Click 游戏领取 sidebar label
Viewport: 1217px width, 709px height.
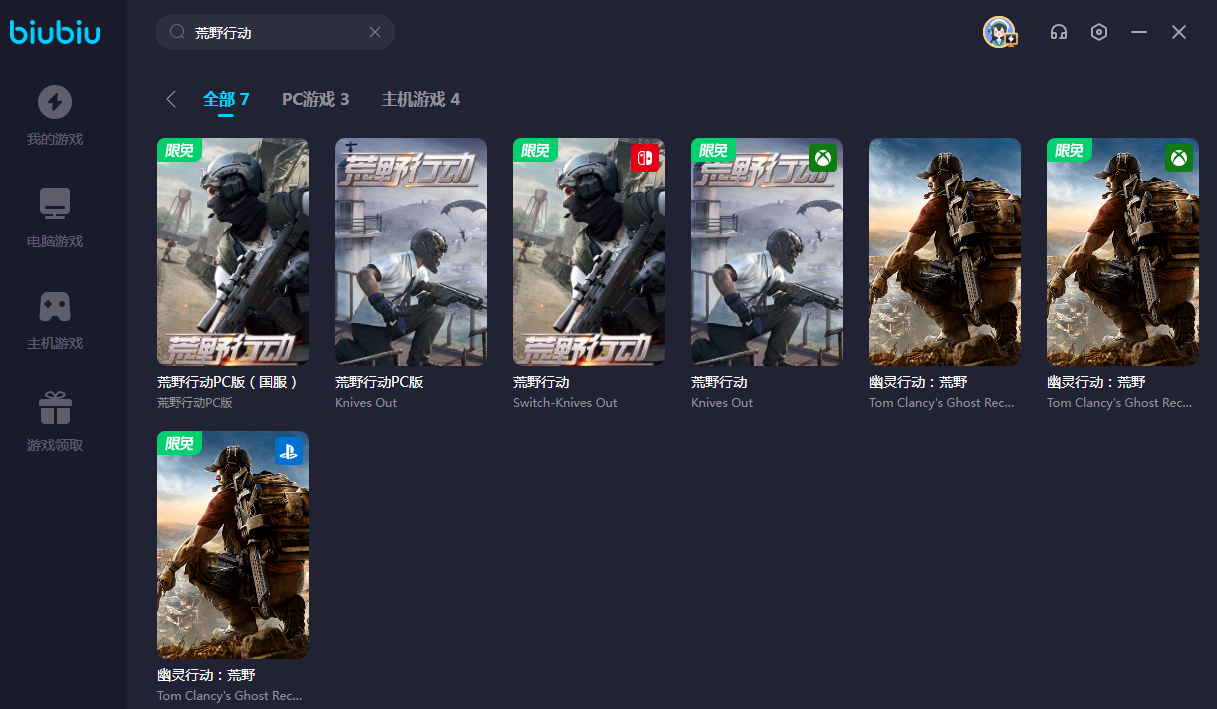coord(55,445)
